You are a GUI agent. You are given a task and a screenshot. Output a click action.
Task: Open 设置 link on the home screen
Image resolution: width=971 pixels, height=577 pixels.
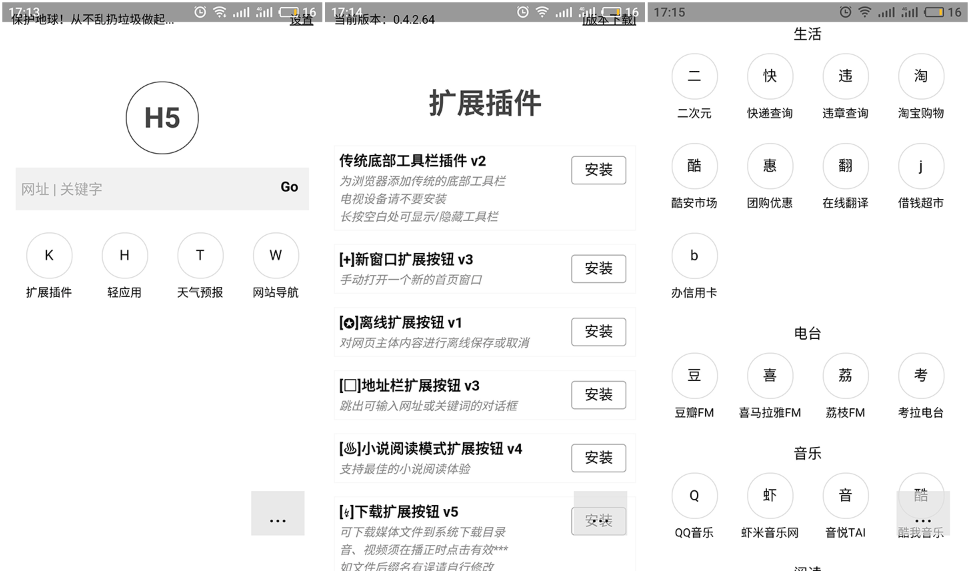pos(302,20)
